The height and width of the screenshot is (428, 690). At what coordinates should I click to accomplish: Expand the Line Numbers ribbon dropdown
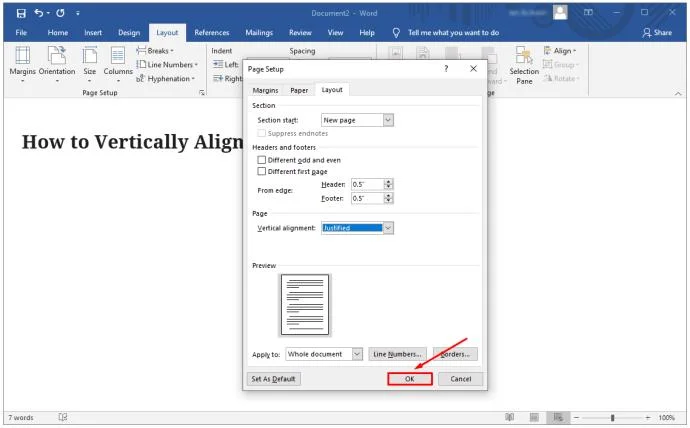coord(167,65)
